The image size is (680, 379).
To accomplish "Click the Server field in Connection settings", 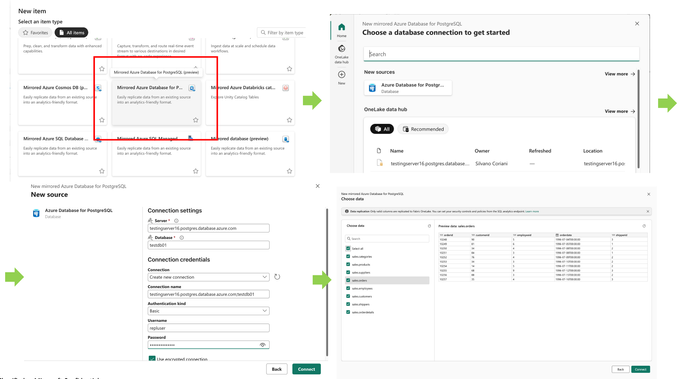I will 208,228.
